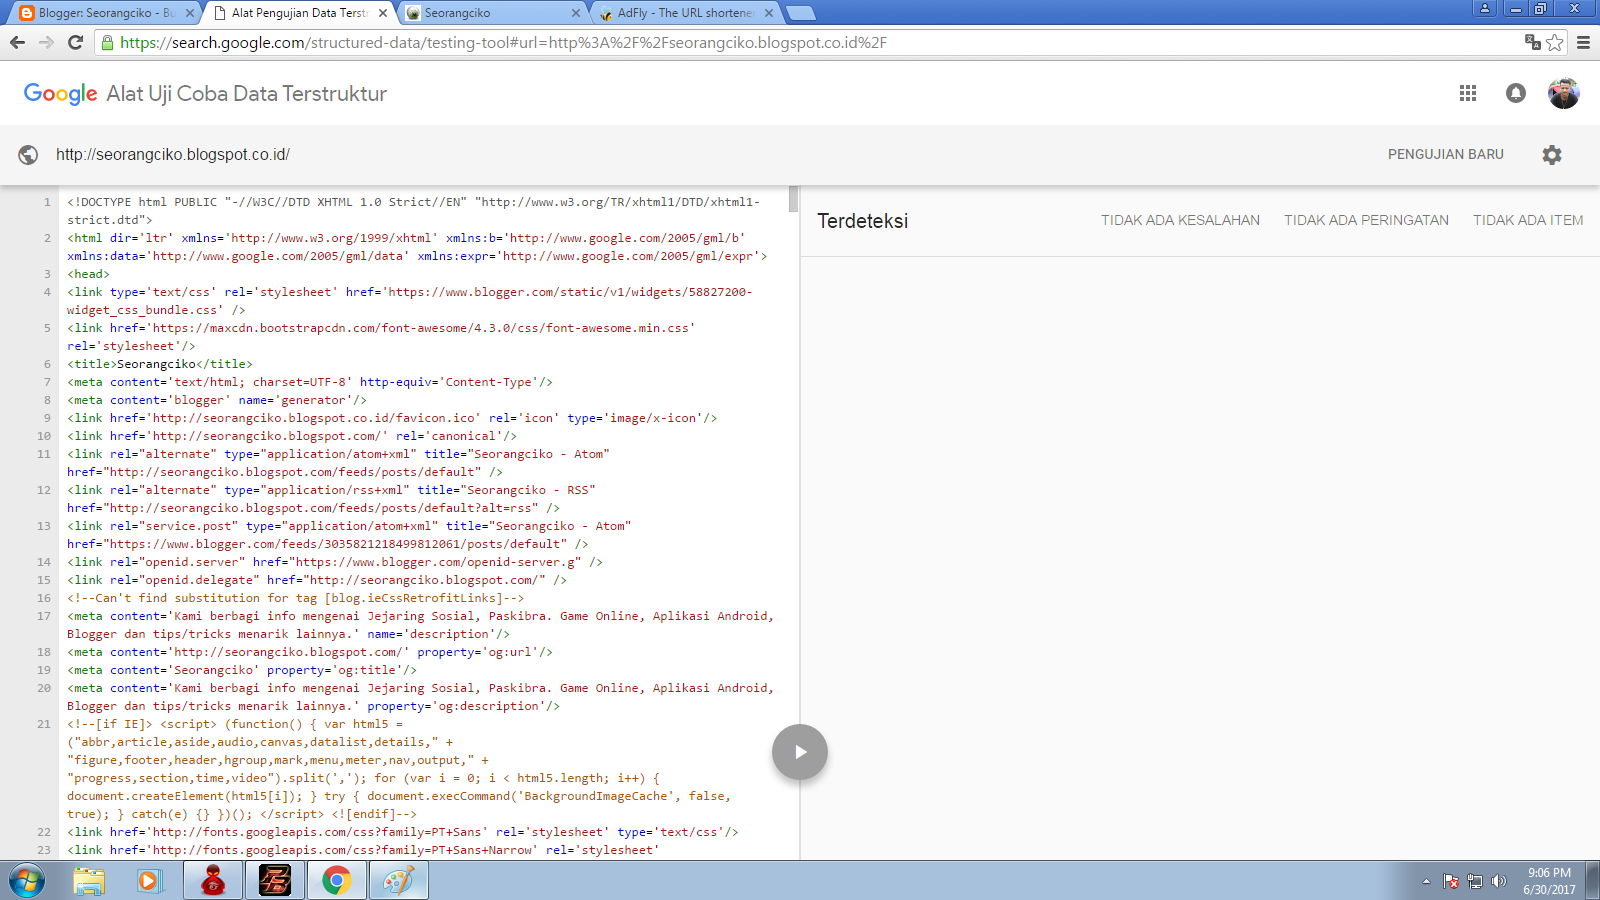Click the rel='canonical' link code line
Viewport: 1600px width, 900px height.
(292, 436)
